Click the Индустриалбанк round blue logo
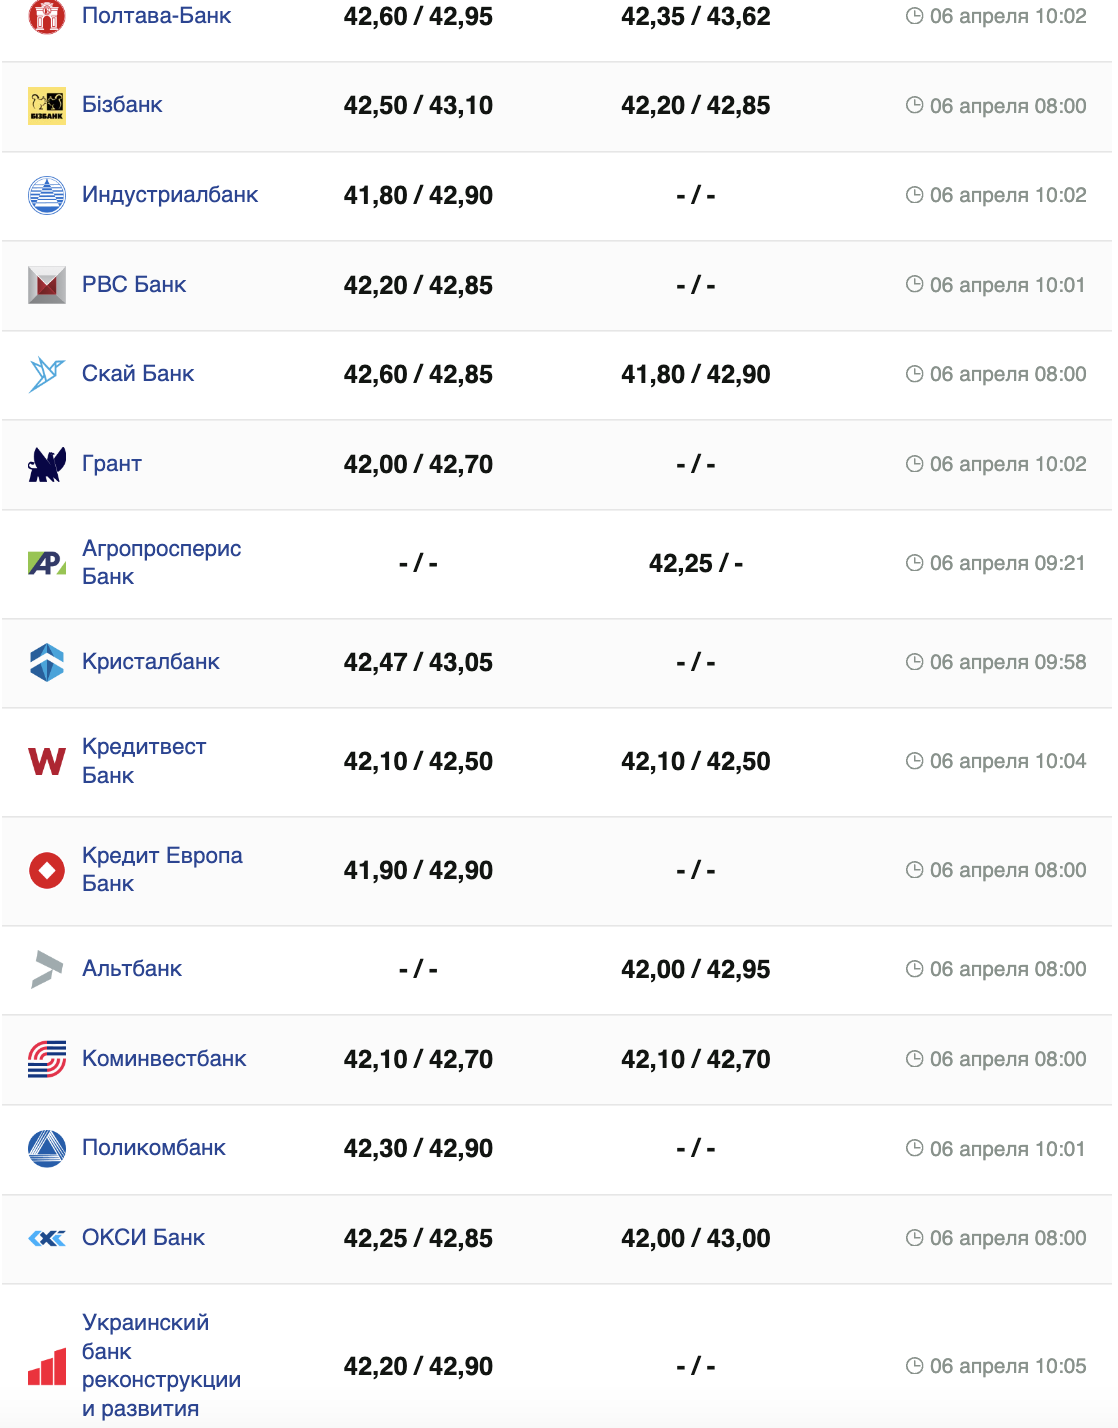Screen dimensions: 1118x1428 coord(46,195)
